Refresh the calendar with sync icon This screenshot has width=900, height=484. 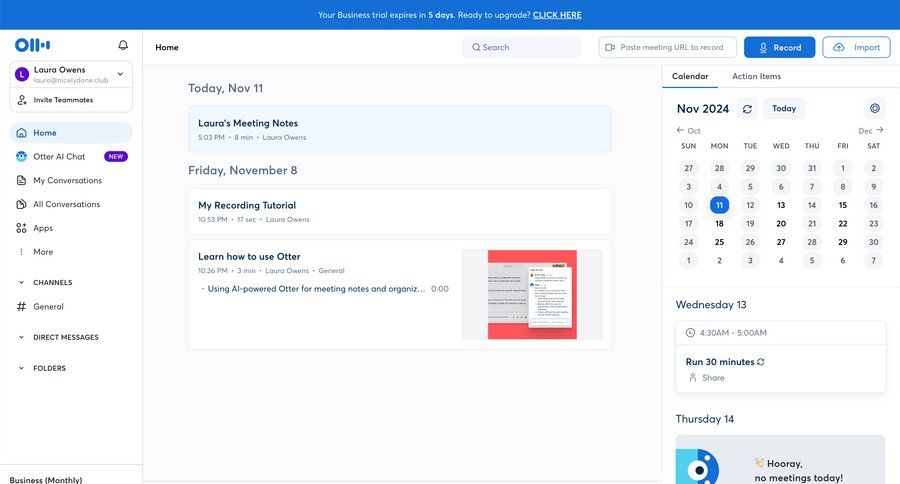coord(747,109)
